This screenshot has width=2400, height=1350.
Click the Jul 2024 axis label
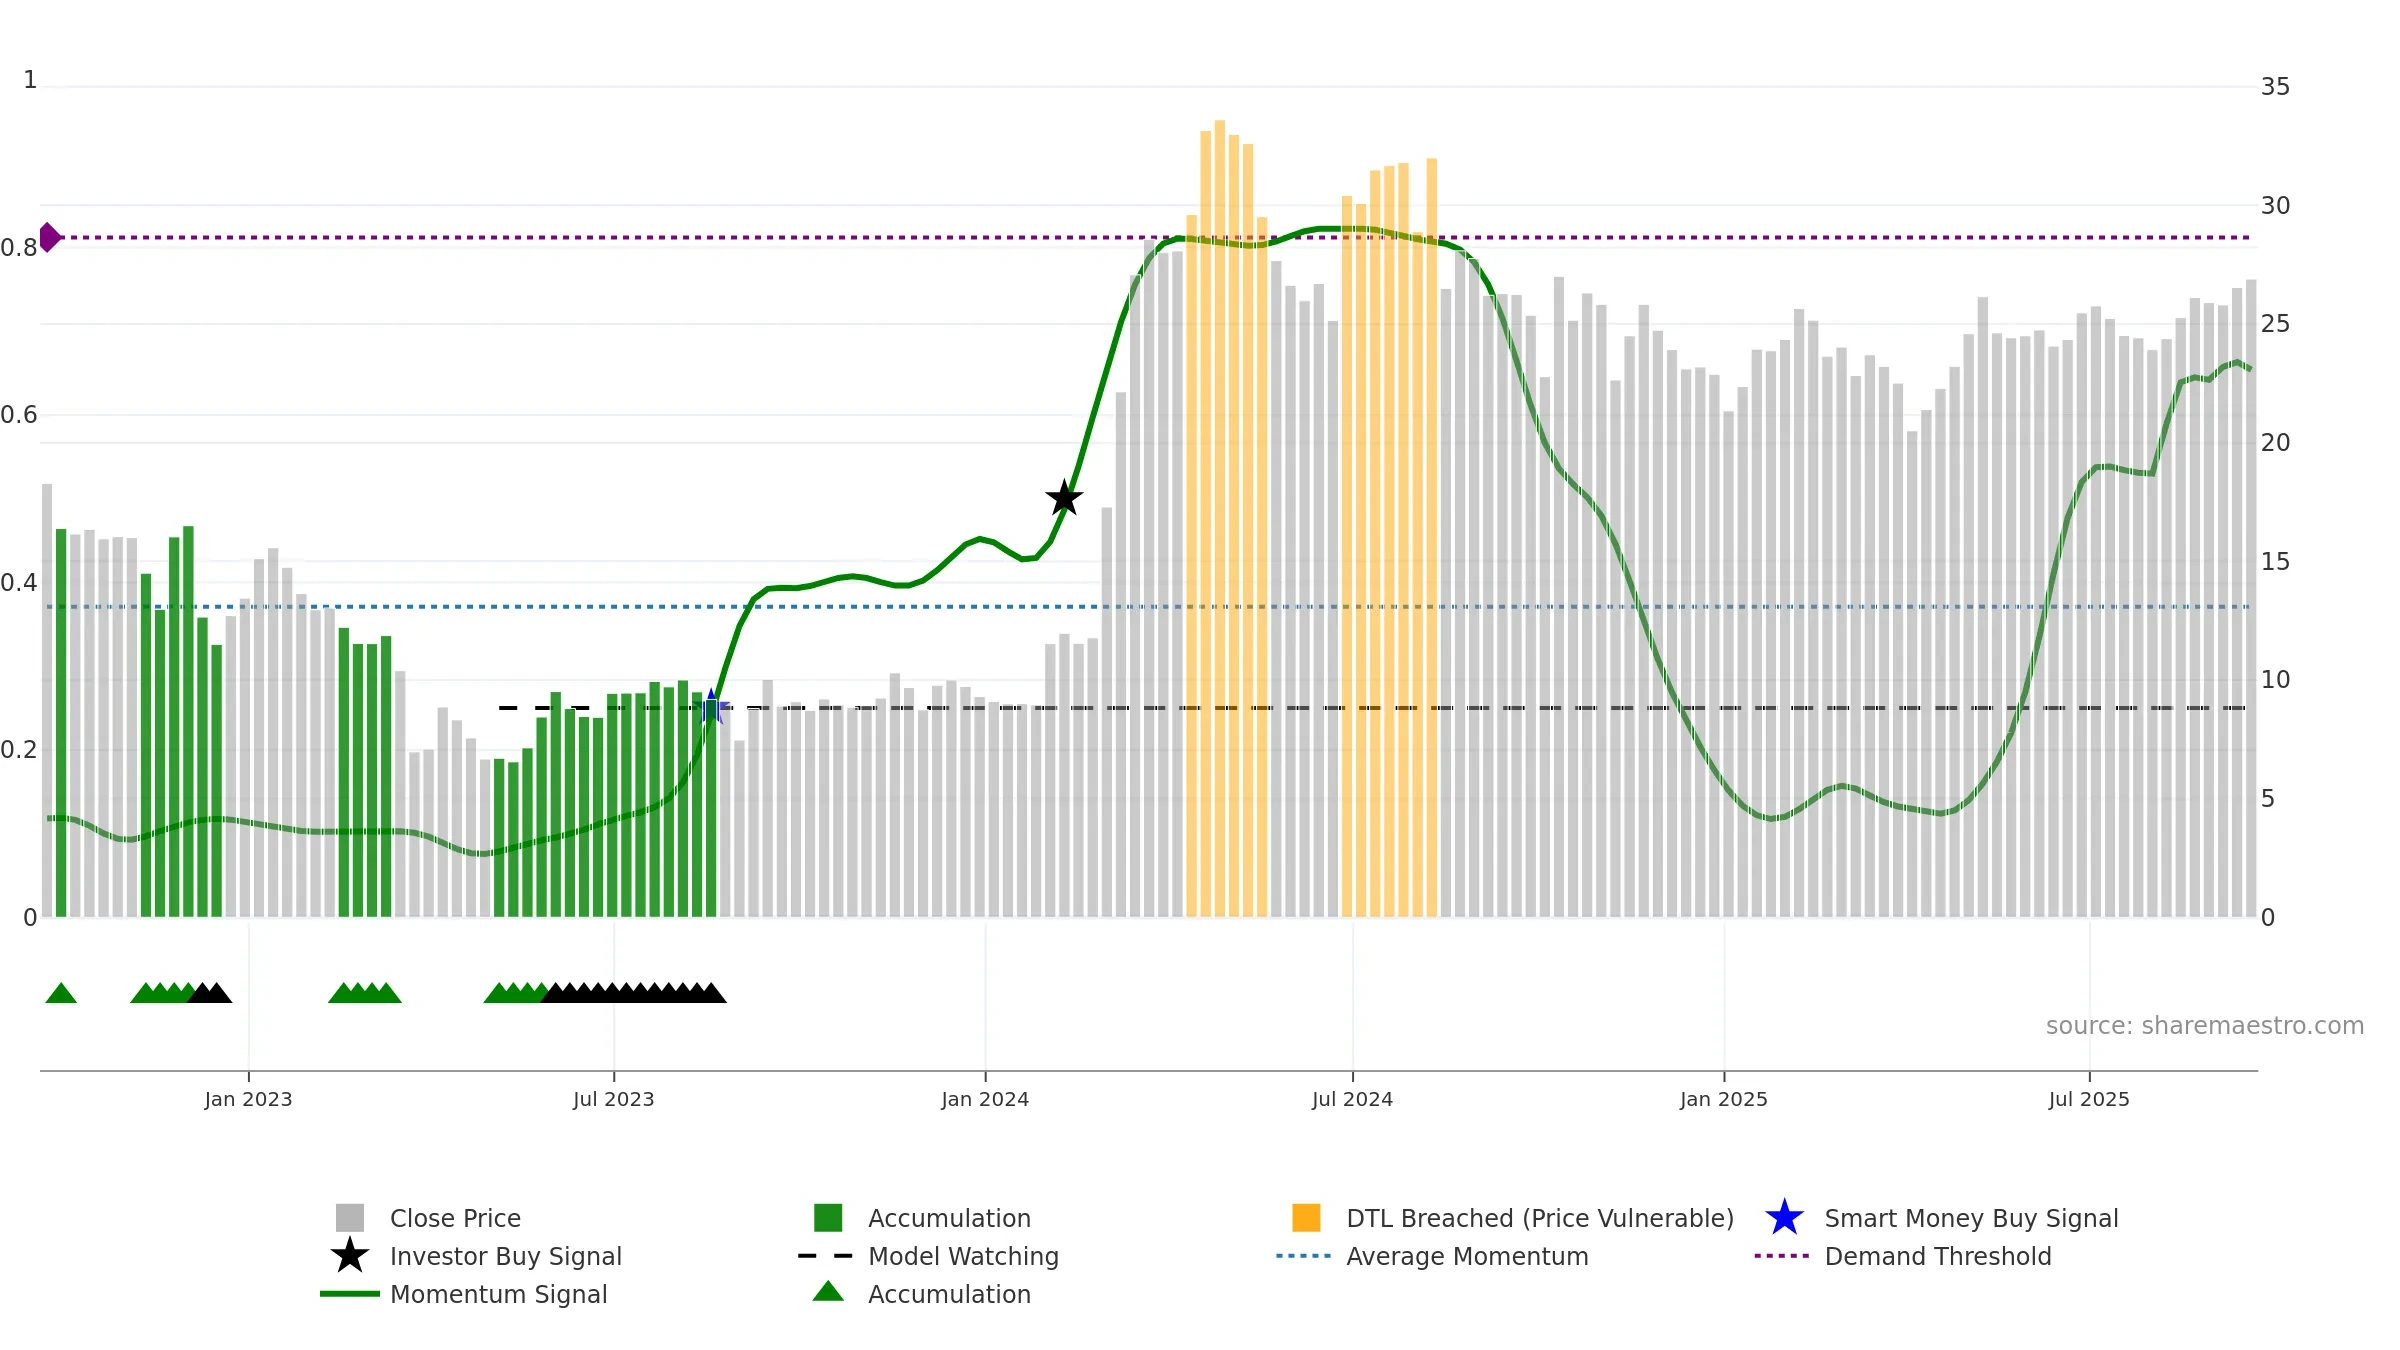click(x=1352, y=1100)
